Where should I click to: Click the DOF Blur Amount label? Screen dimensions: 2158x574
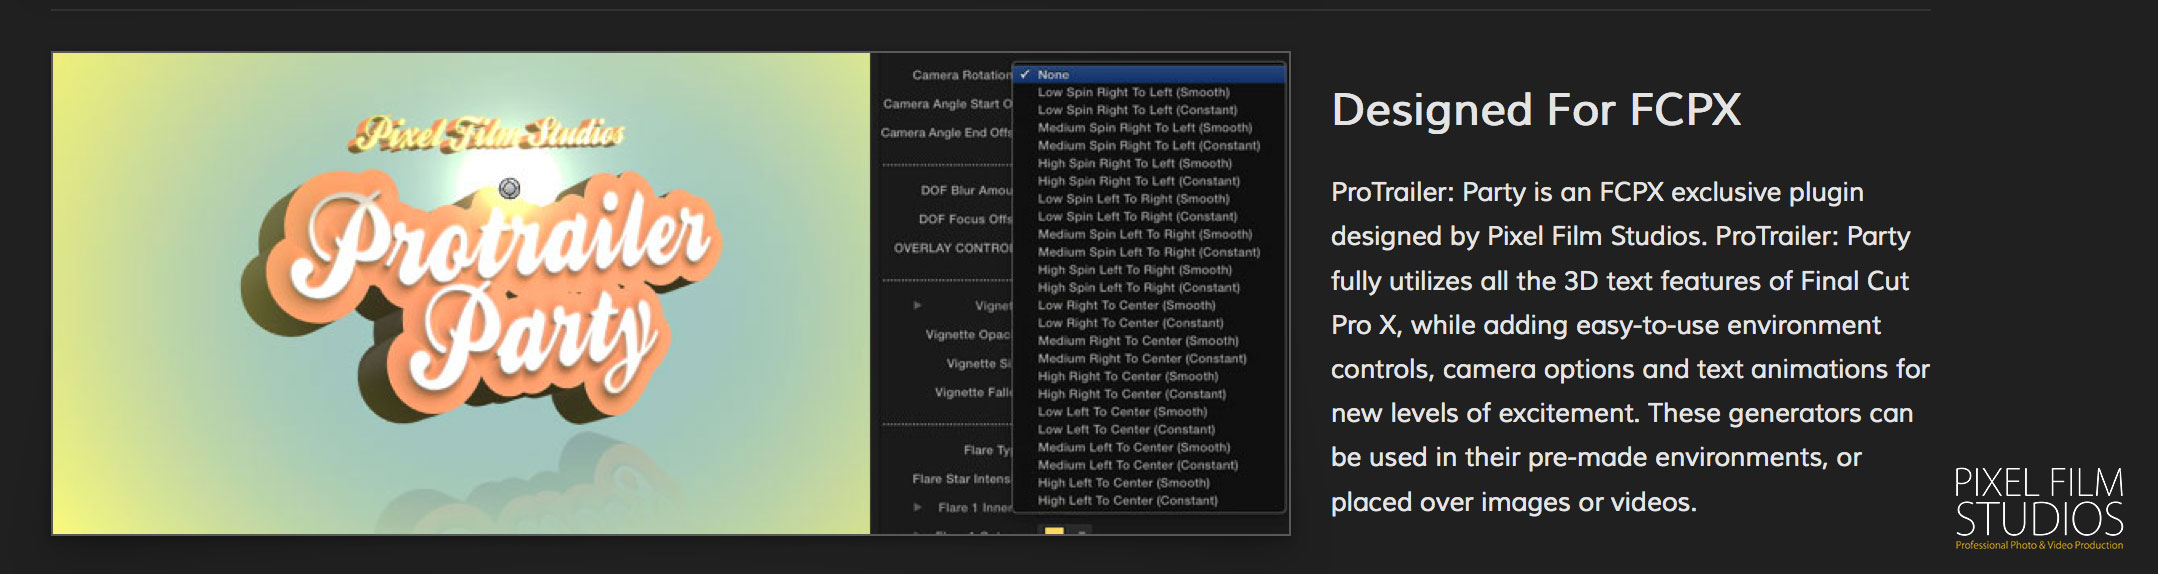[966, 190]
